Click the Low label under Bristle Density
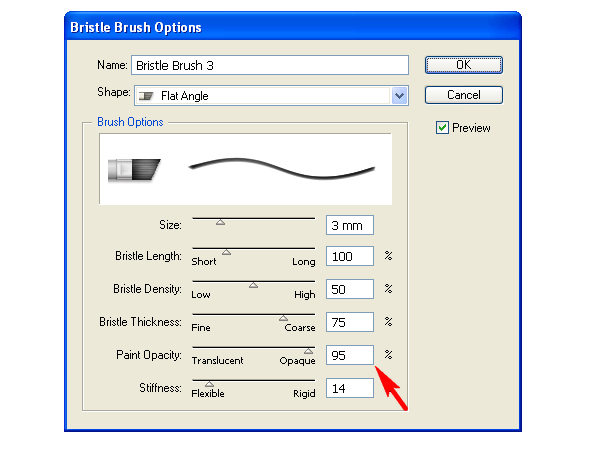Image resolution: width=600 pixels, height=450 pixels. click(x=201, y=295)
